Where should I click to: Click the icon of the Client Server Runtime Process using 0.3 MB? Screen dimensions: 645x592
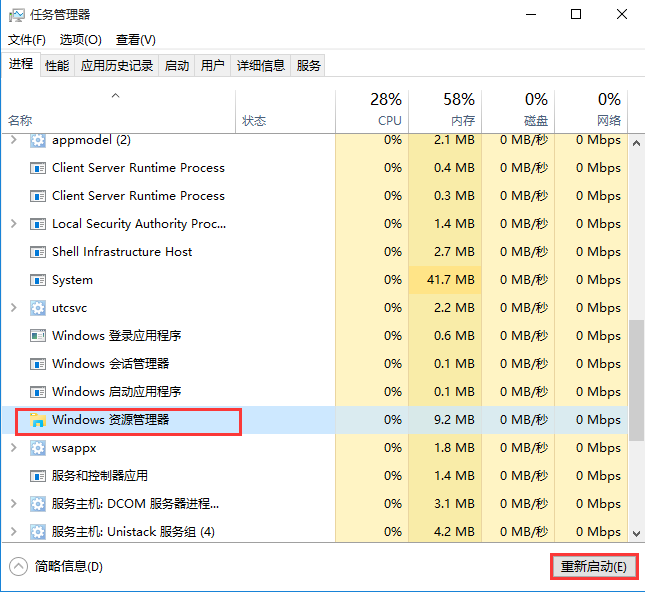tap(38, 196)
